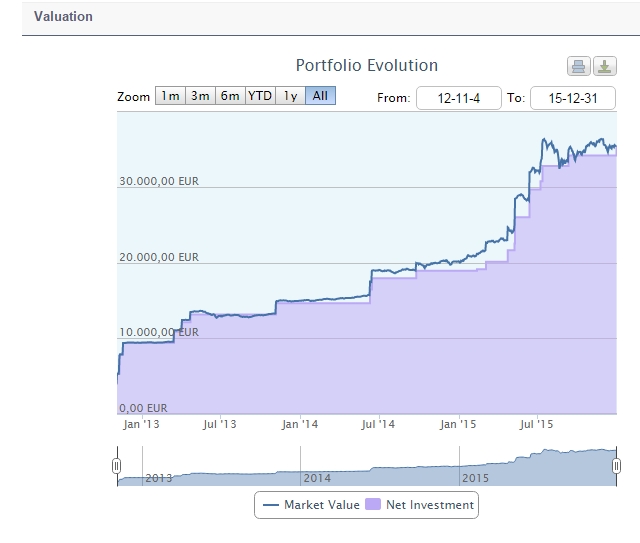Screen dimensions: 640x543
Task: Click the Portfolio Evolution chart title
Action: [x=366, y=66]
